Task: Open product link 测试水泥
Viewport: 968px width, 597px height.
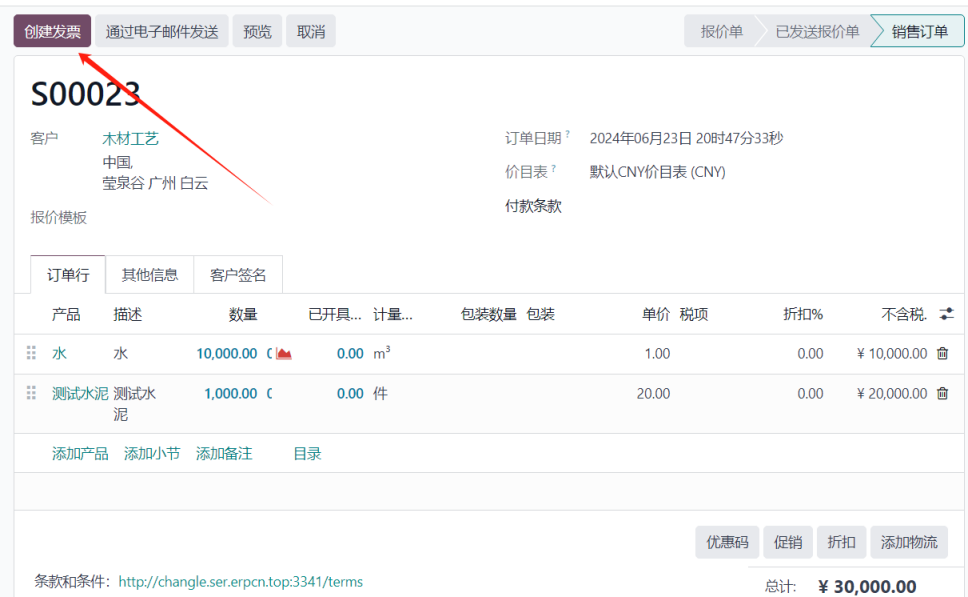Action: pyautogui.click(x=80, y=393)
